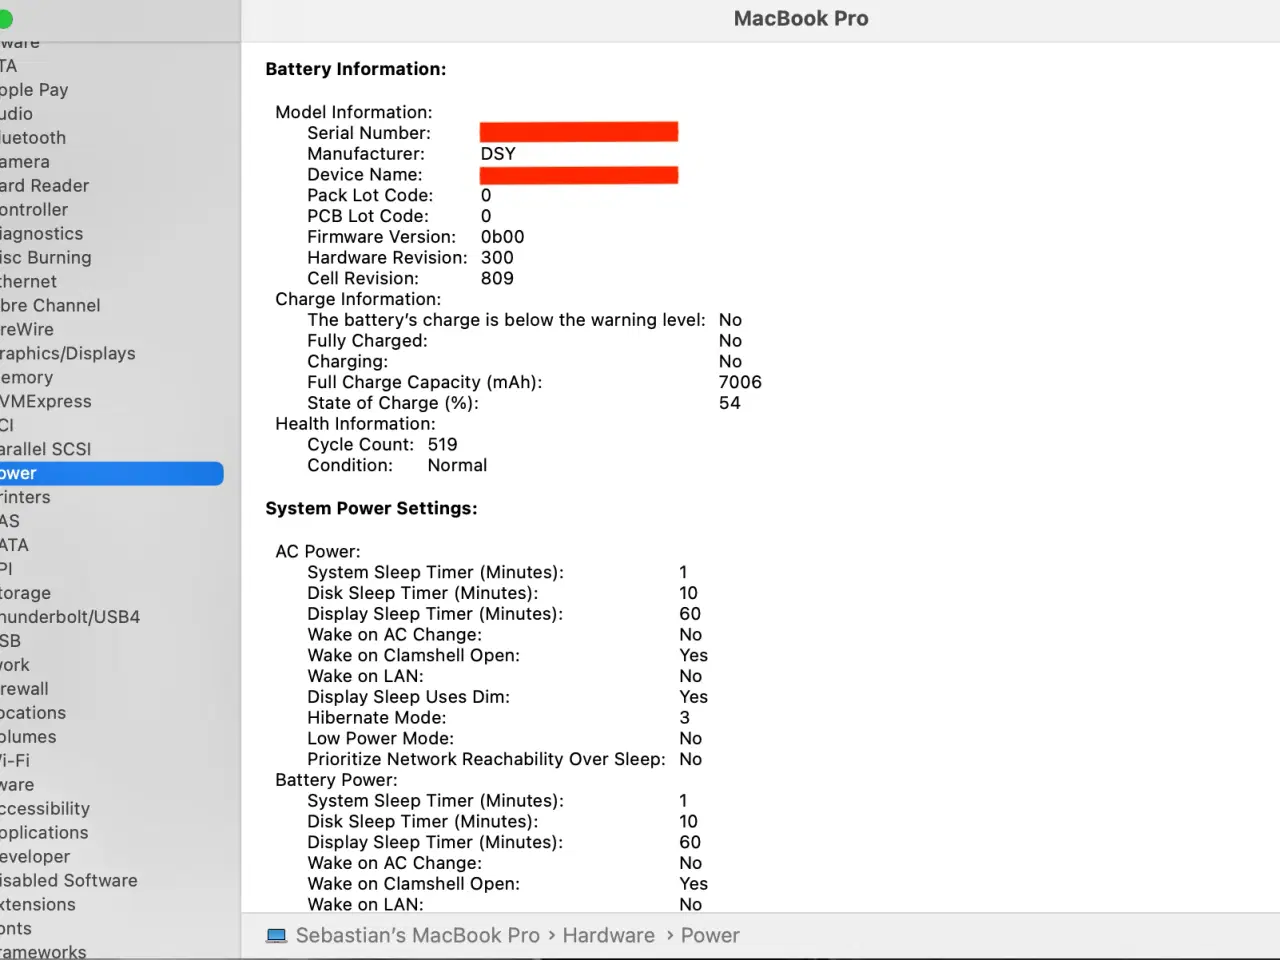Screen dimensions: 1280x960
Task: Click the Health Information label
Action: pyautogui.click(x=355, y=424)
